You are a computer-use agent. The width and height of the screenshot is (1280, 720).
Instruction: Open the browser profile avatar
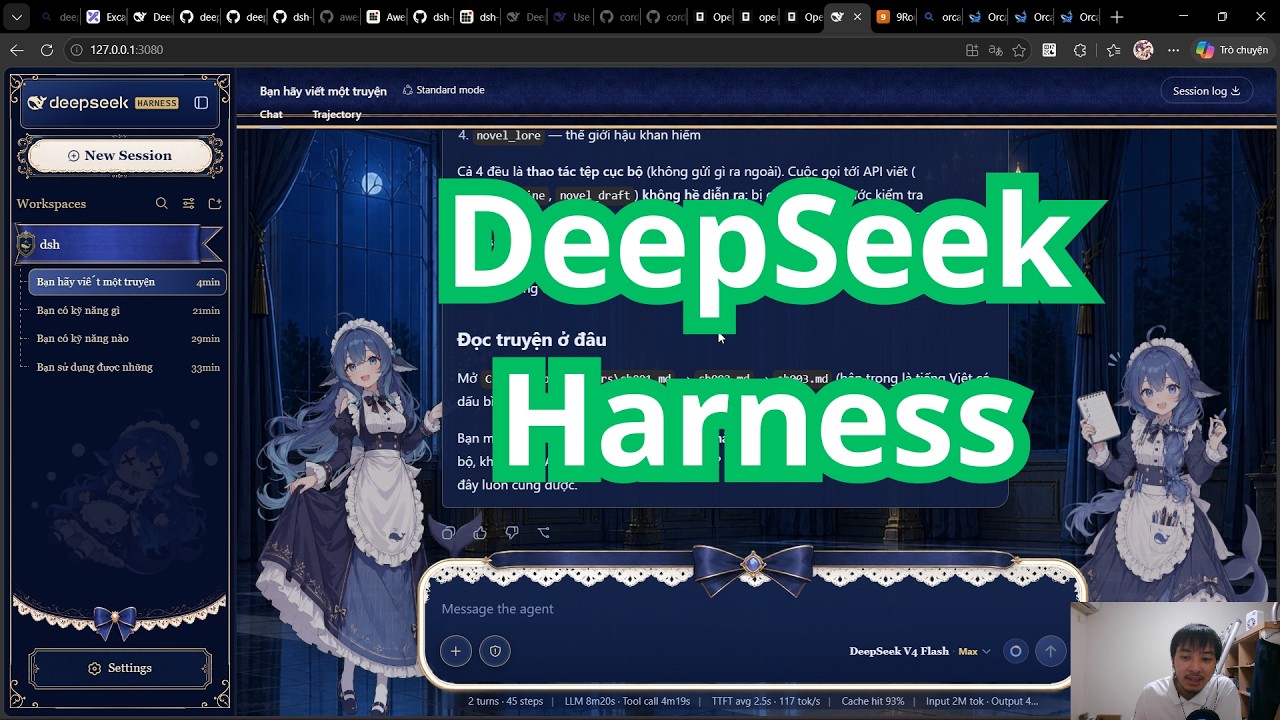(x=1144, y=50)
